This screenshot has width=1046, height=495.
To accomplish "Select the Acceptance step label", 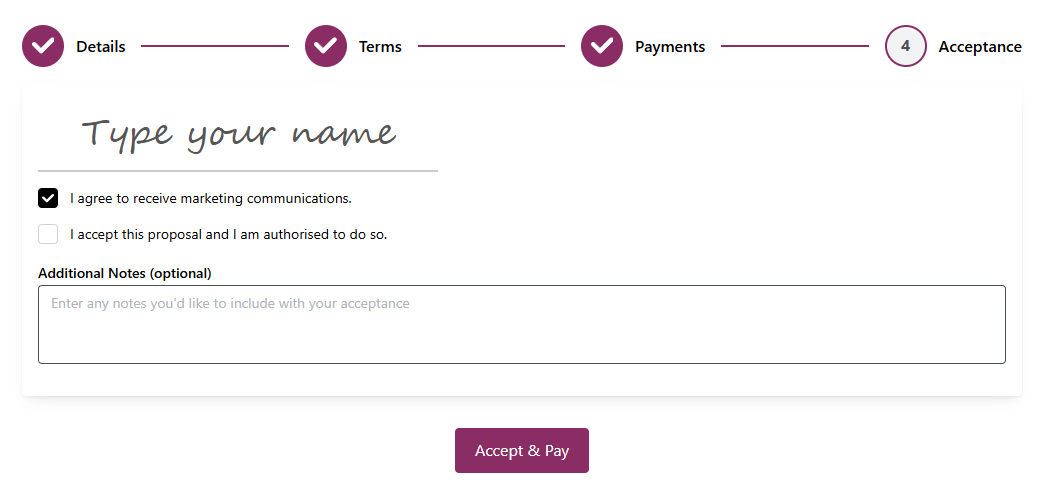I will 980,47.
